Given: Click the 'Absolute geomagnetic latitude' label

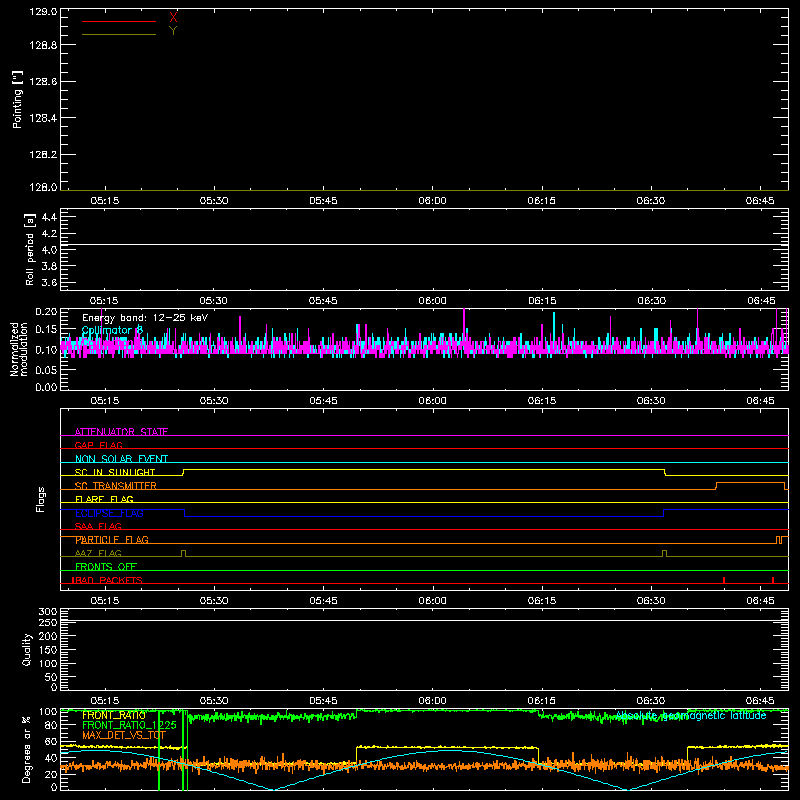Looking at the screenshot, I should (691, 715).
